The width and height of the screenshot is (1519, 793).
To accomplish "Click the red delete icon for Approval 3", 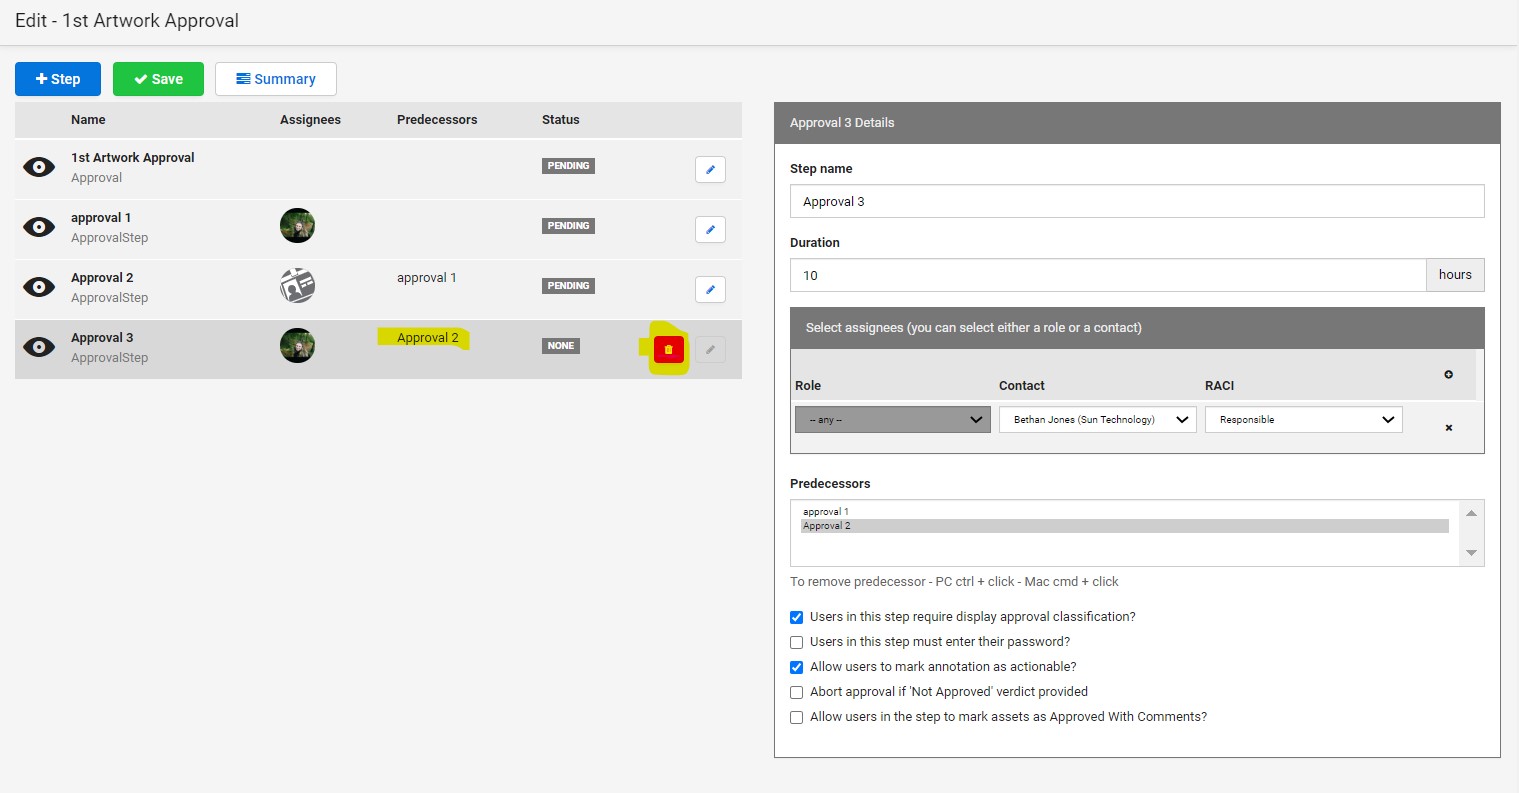I will (668, 349).
